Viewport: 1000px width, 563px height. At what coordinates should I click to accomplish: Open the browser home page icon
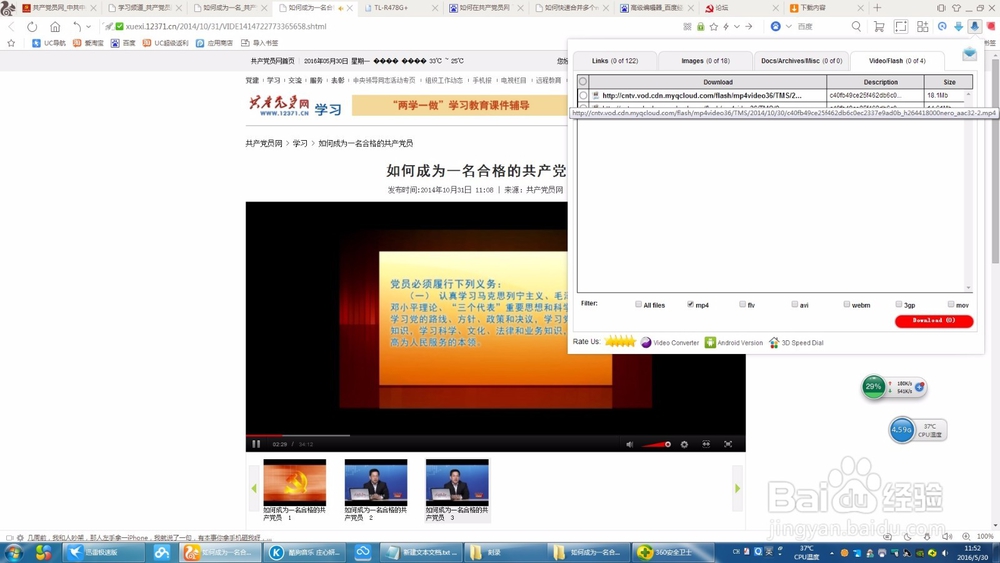tap(55, 27)
